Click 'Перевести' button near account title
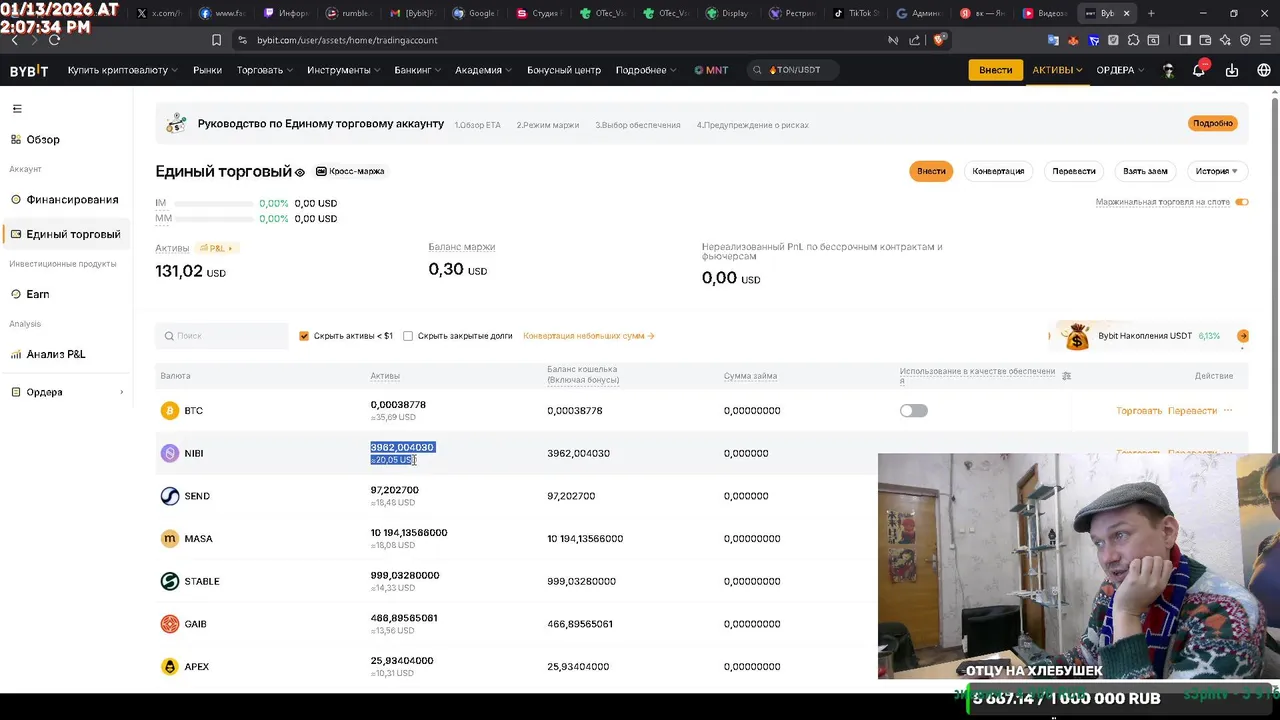Screen dimensions: 1280x720 click(1074, 171)
